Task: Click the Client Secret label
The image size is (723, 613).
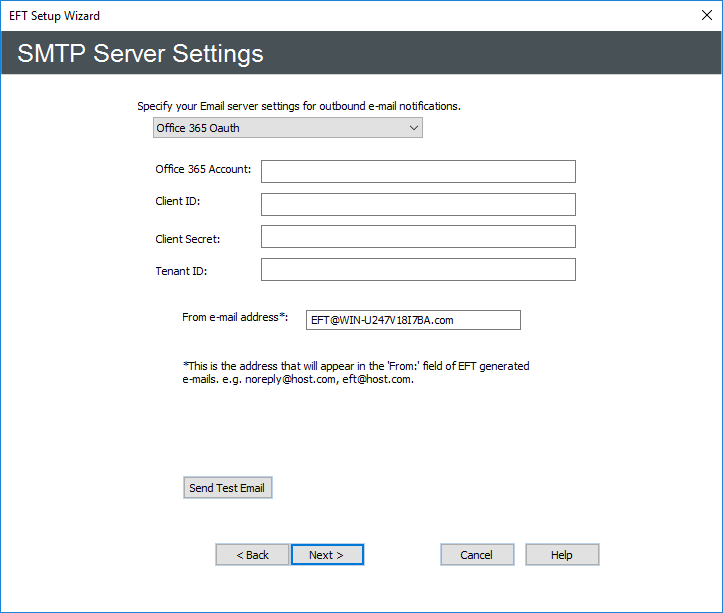Action: 187,239
